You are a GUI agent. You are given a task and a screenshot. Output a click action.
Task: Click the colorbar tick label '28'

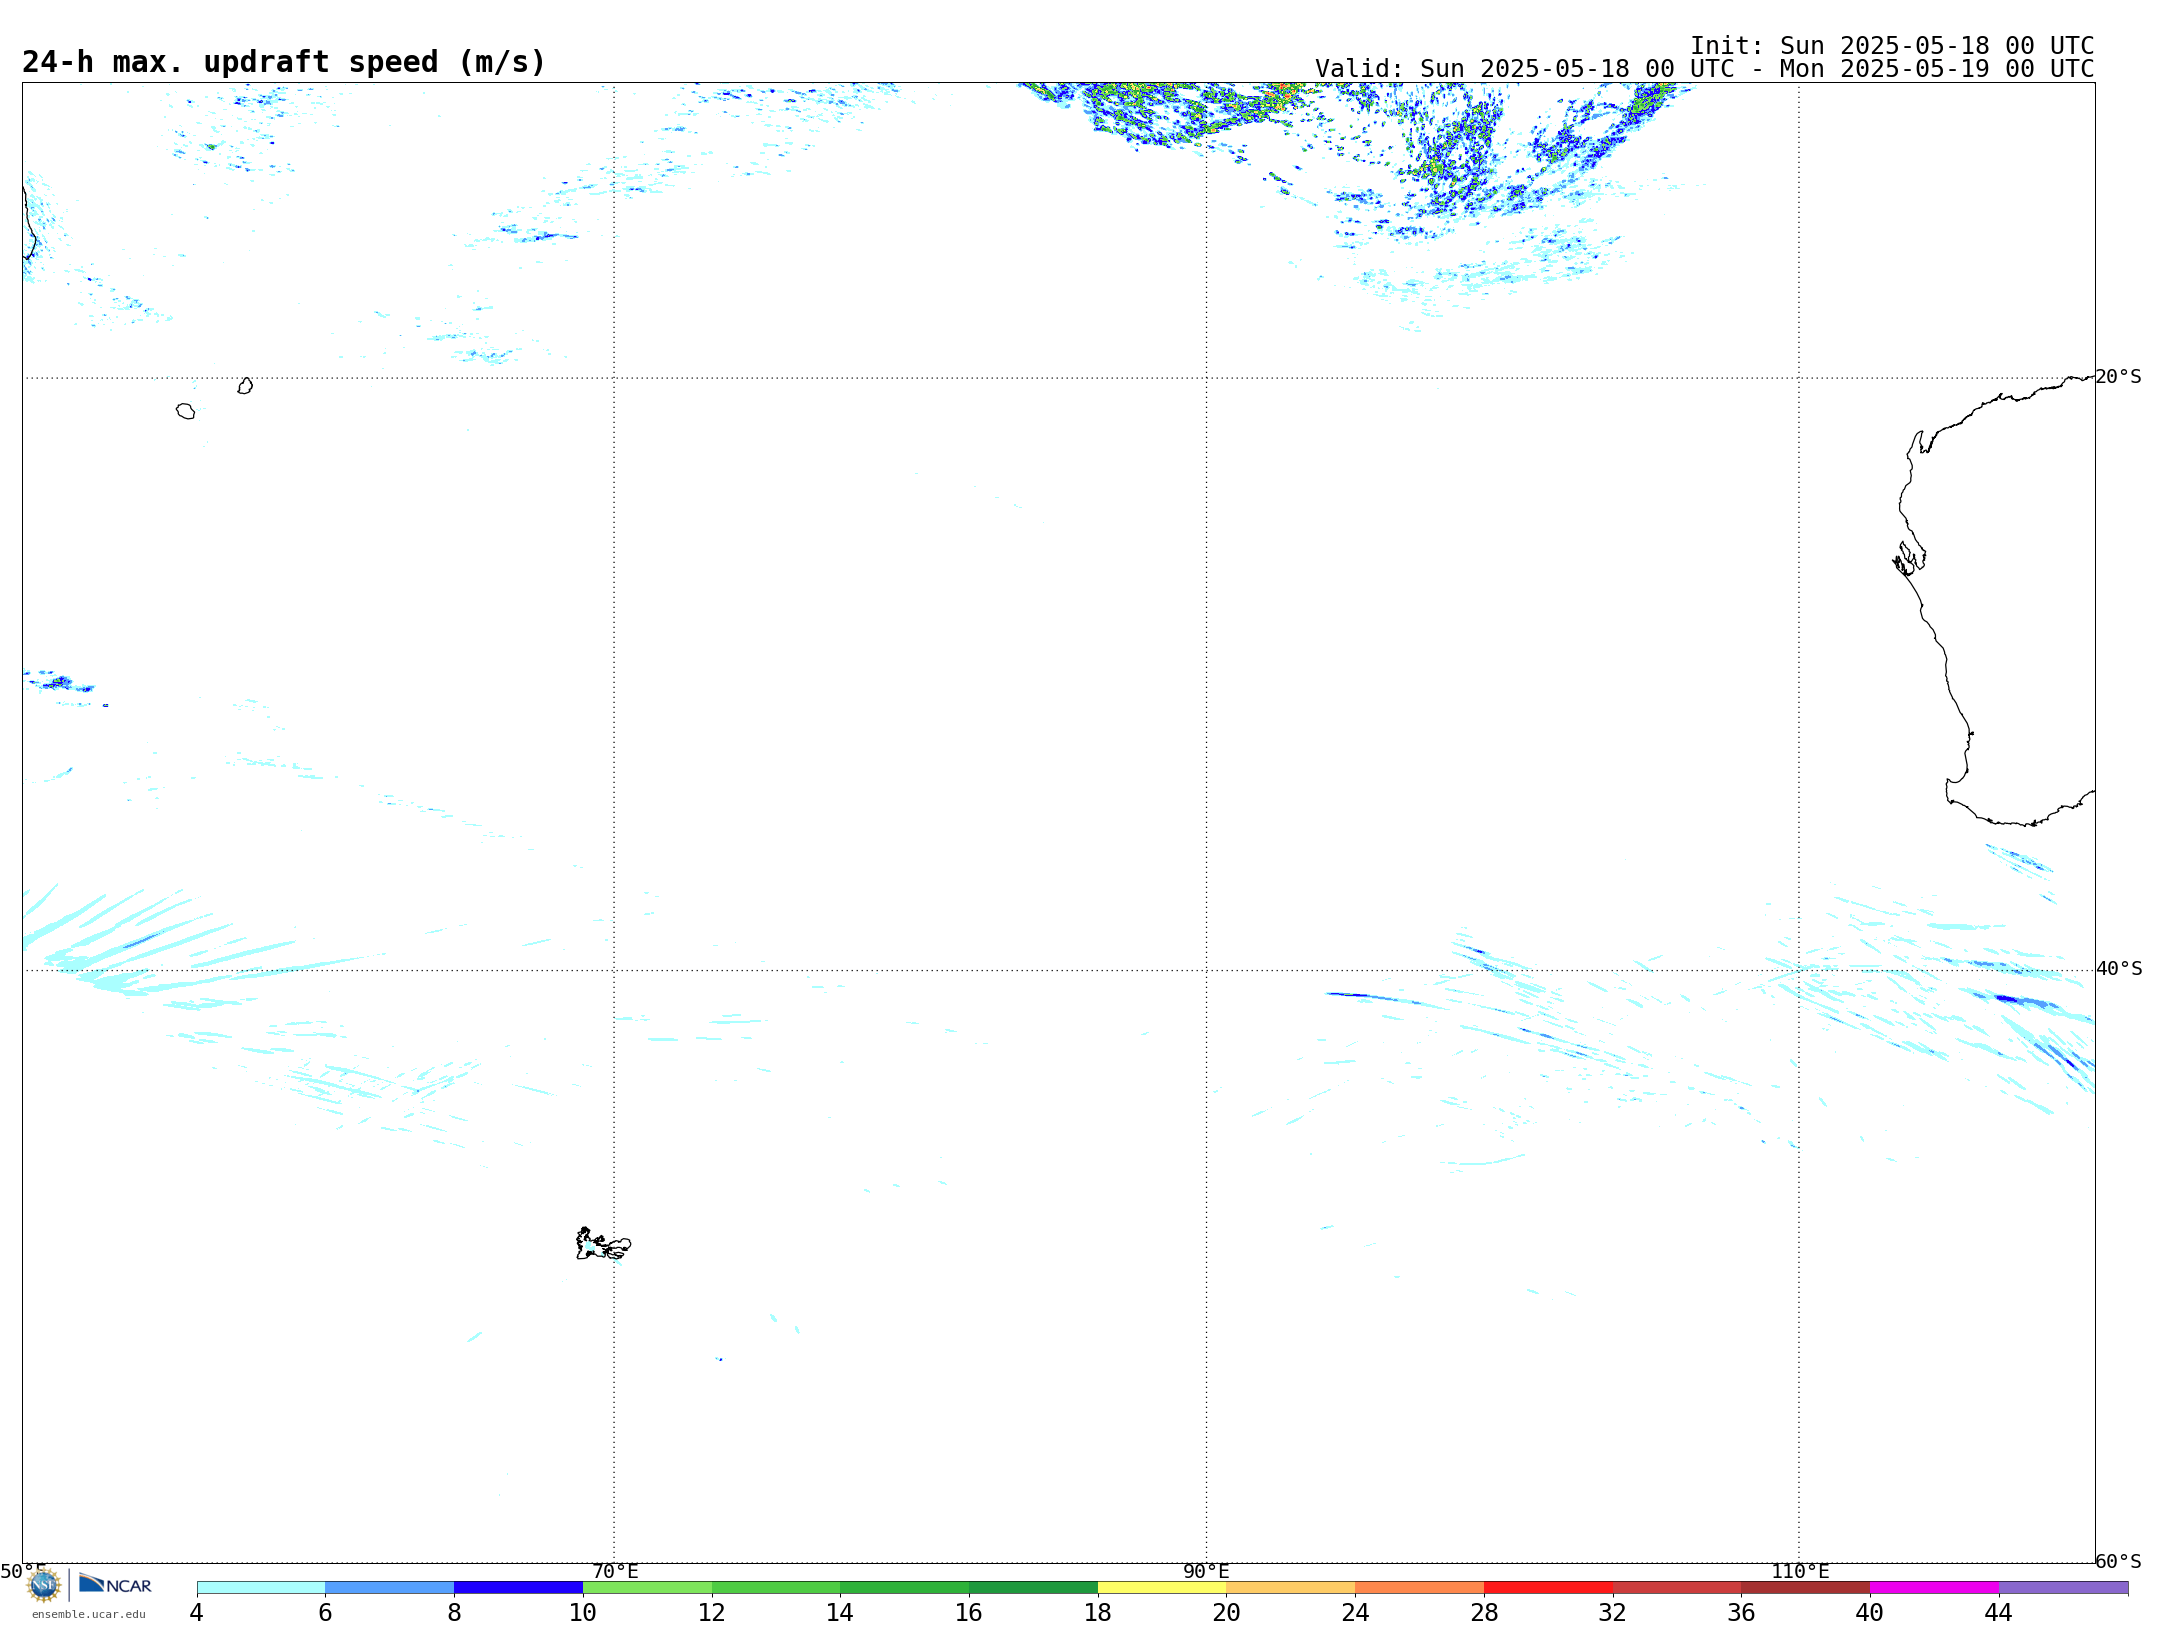(x=1484, y=1613)
